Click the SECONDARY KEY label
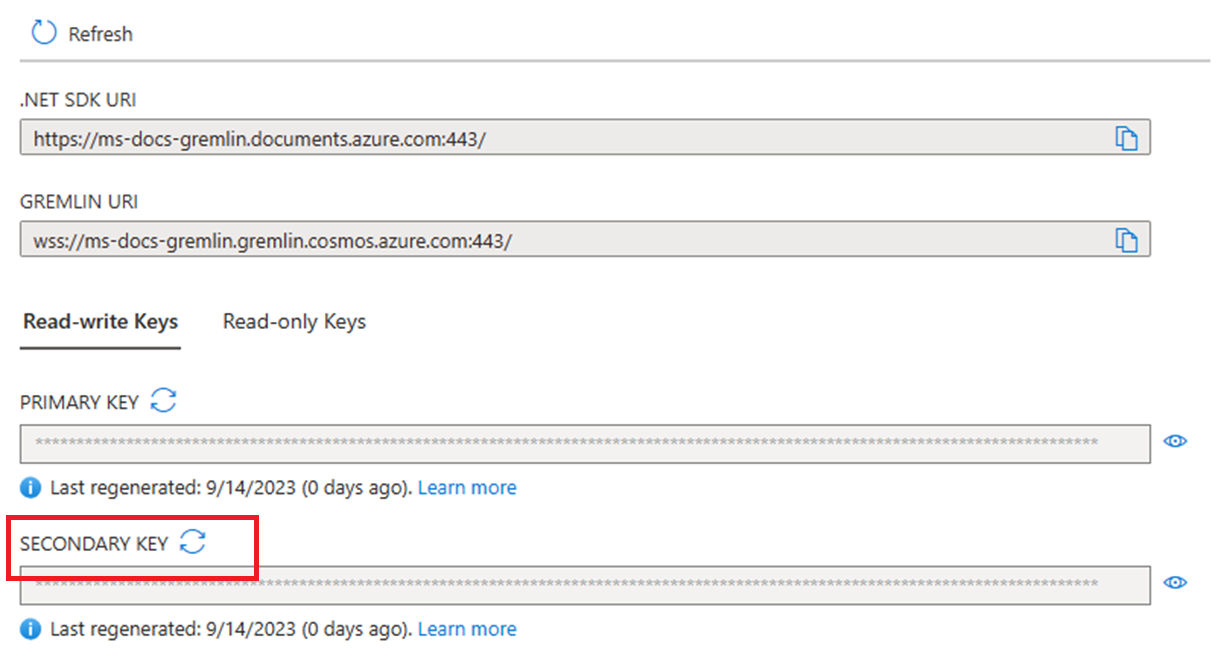 point(95,544)
